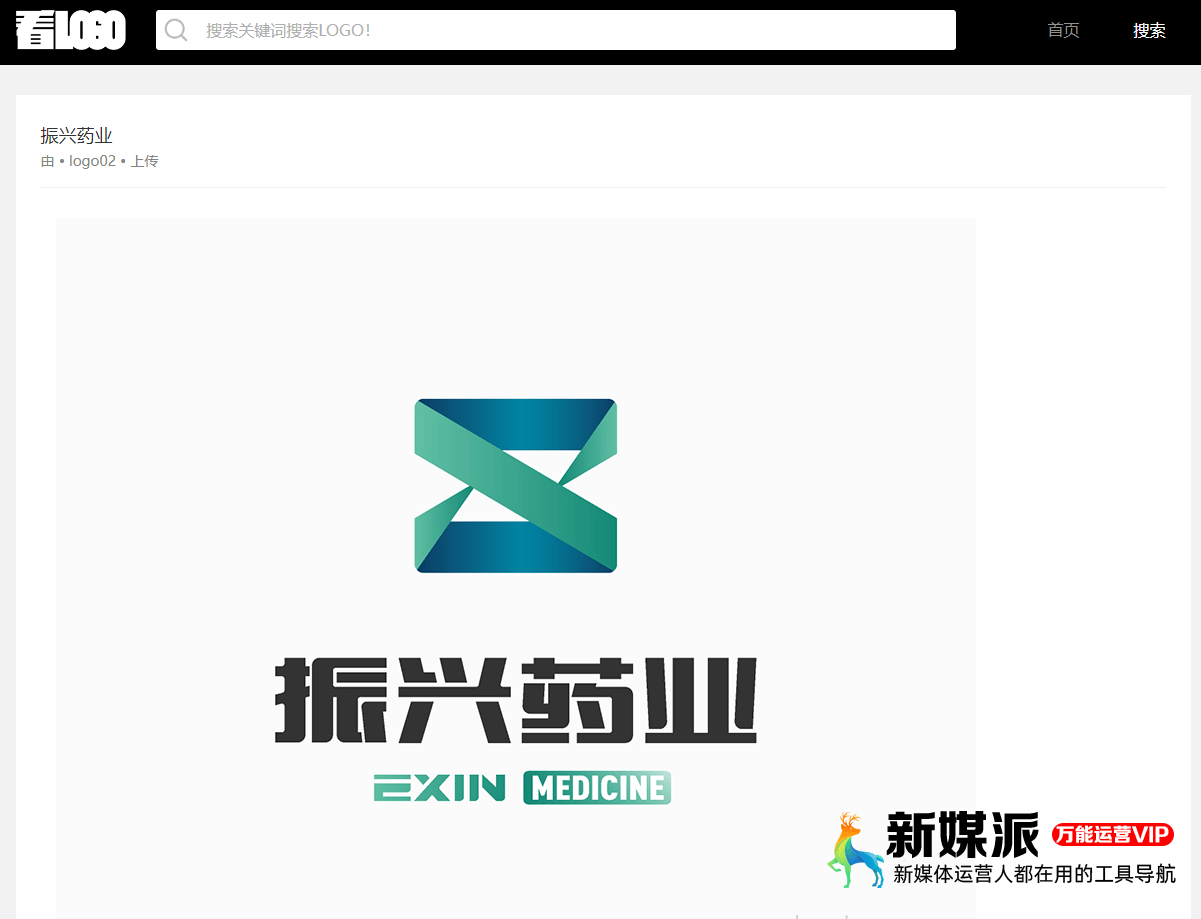Click the red 万能运营VIP badge
The image size is (1201, 919).
pos(1113,833)
